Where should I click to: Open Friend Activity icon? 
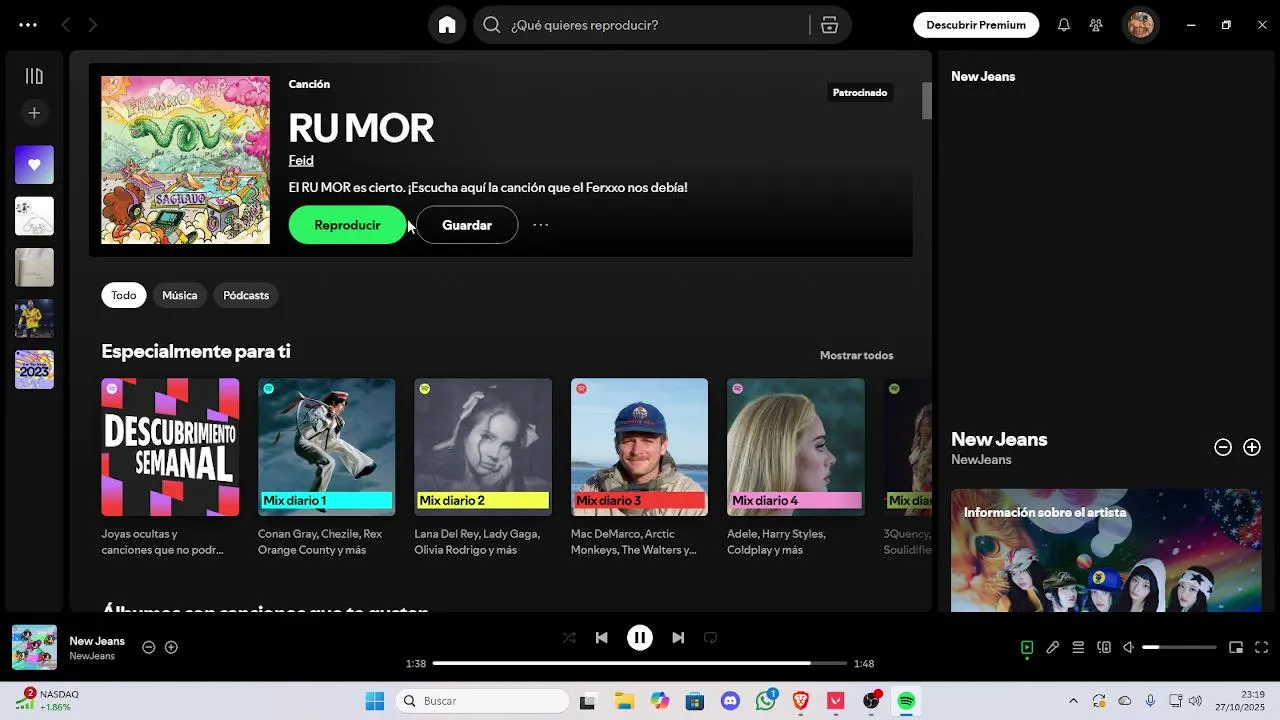(x=1096, y=25)
